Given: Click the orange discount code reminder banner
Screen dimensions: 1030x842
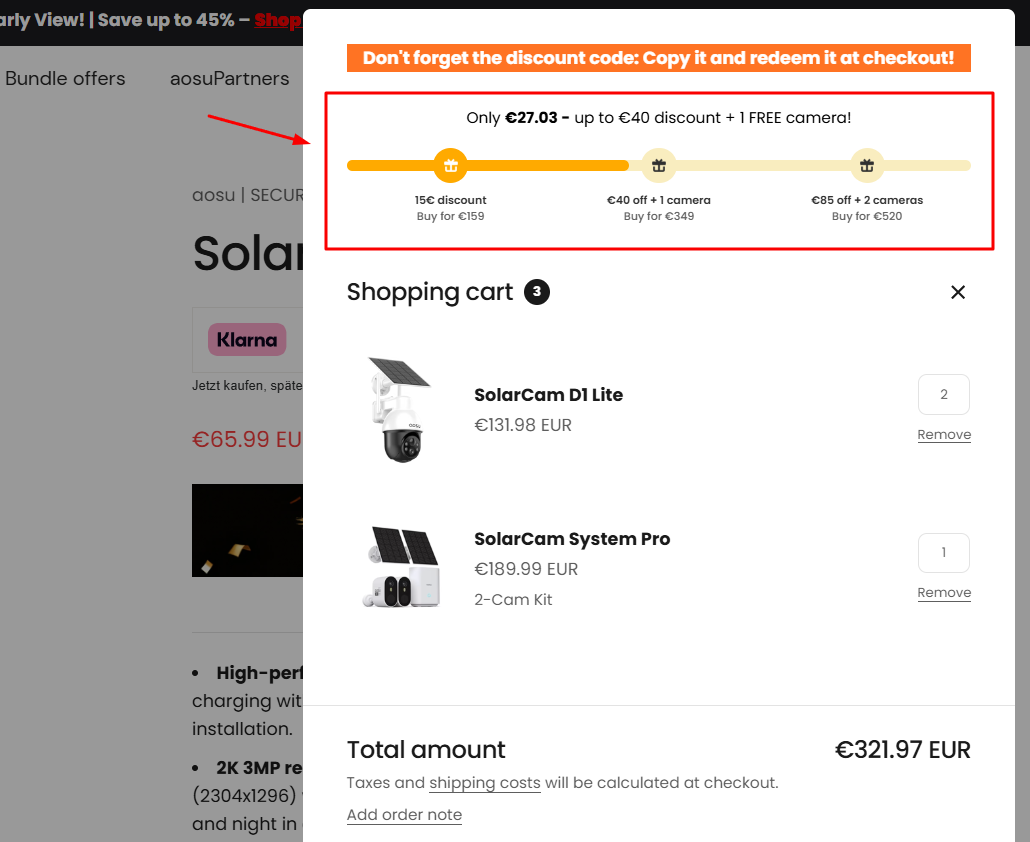Looking at the screenshot, I should click(x=659, y=58).
